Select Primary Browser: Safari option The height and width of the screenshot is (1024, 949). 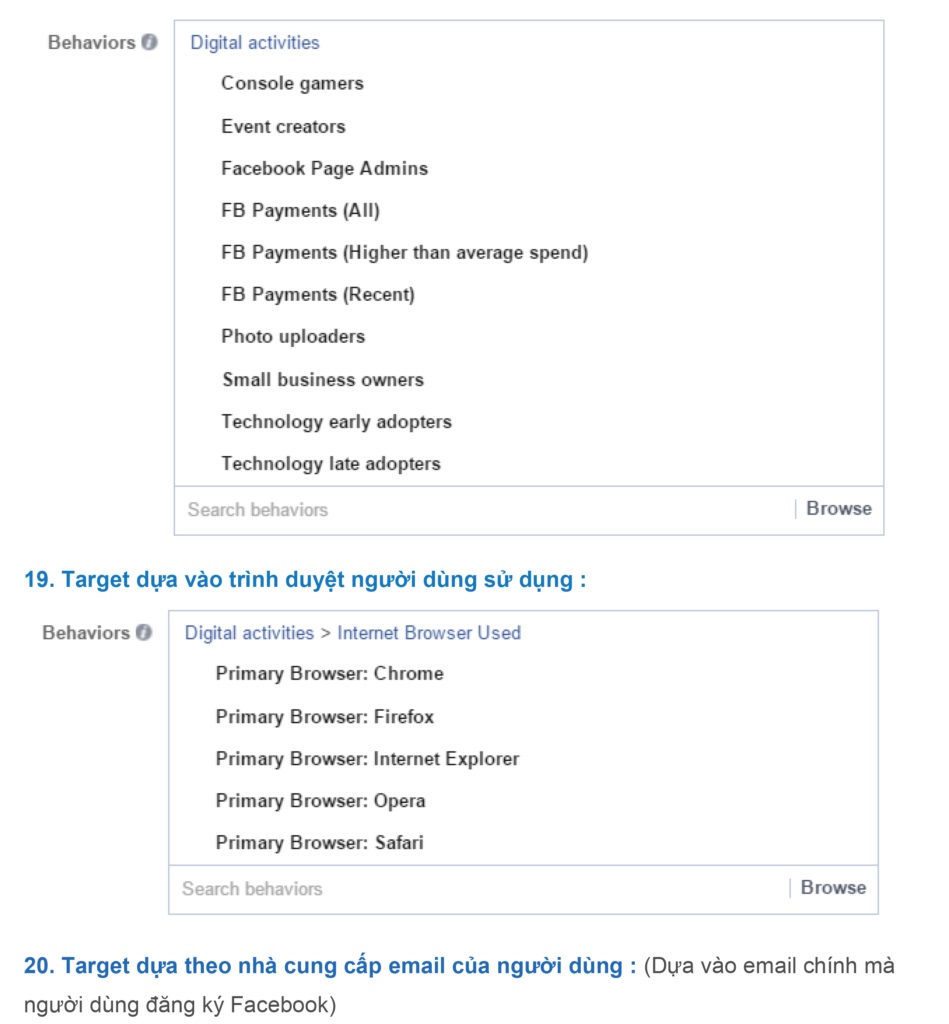[320, 843]
